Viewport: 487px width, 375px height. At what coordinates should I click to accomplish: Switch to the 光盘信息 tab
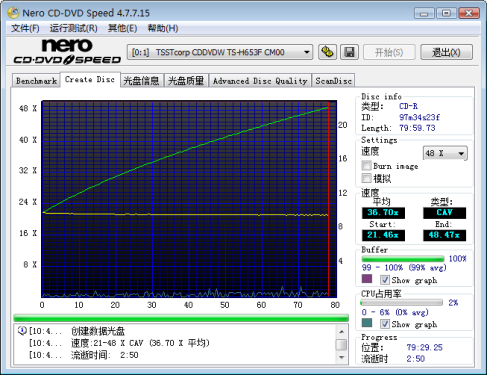point(141,81)
